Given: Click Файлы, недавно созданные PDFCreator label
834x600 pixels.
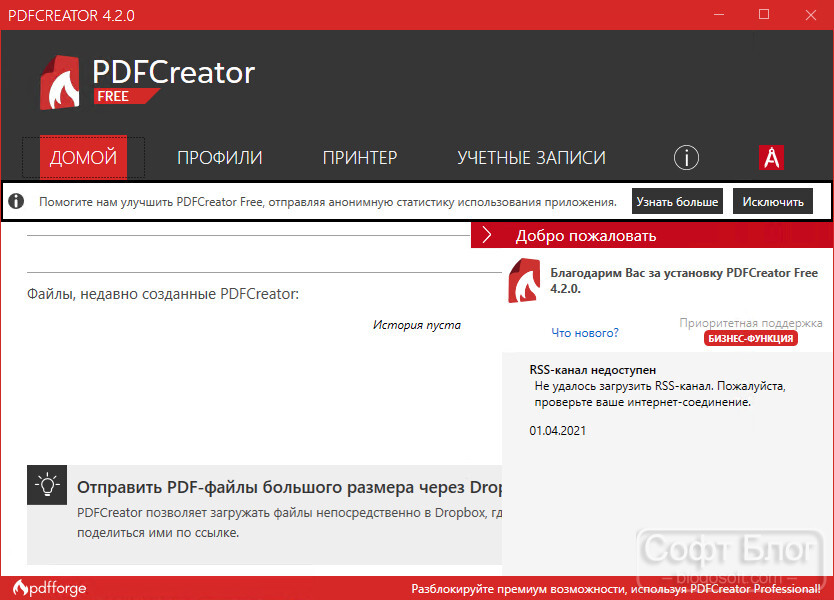Looking at the screenshot, I should pyautogui.click(x=163, y=294).
